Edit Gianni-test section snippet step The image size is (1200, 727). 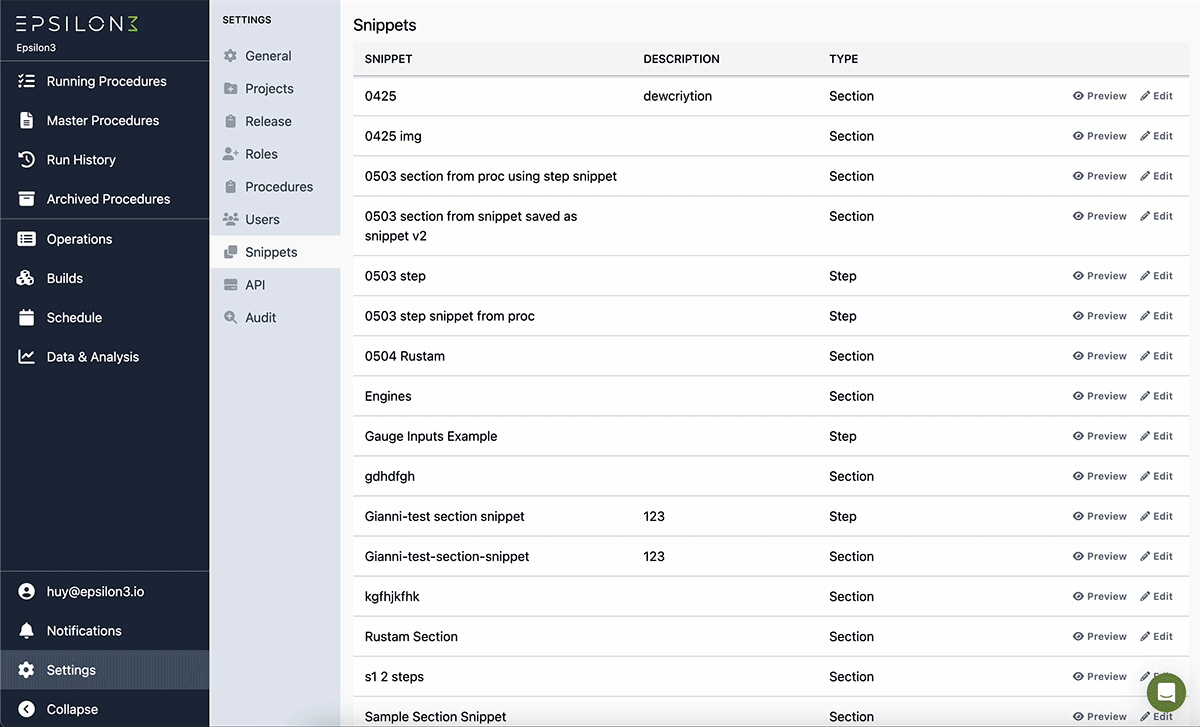(x=1156, y=516)
